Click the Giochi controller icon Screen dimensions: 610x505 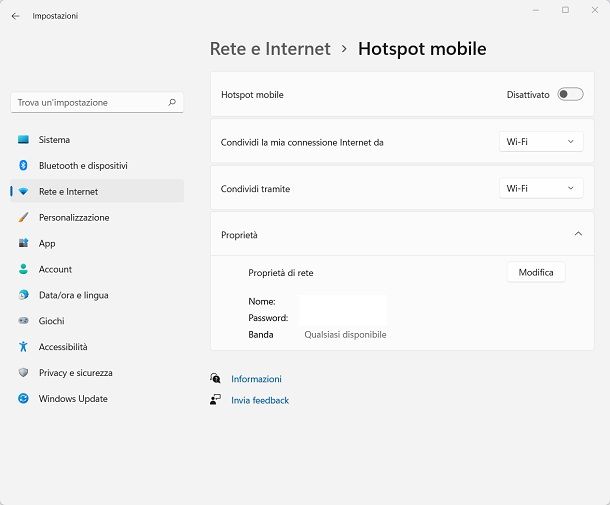click(23, 322)
